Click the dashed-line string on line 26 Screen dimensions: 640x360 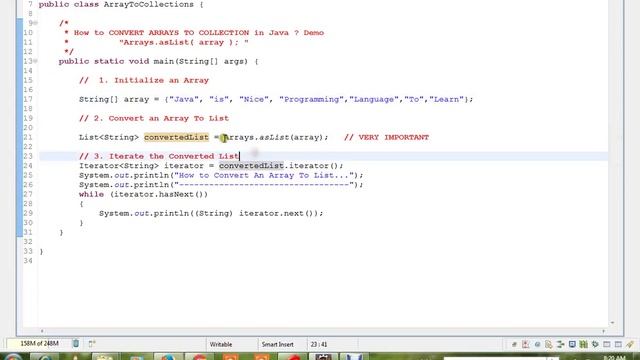pyautogui.click(x=264, y=185)
